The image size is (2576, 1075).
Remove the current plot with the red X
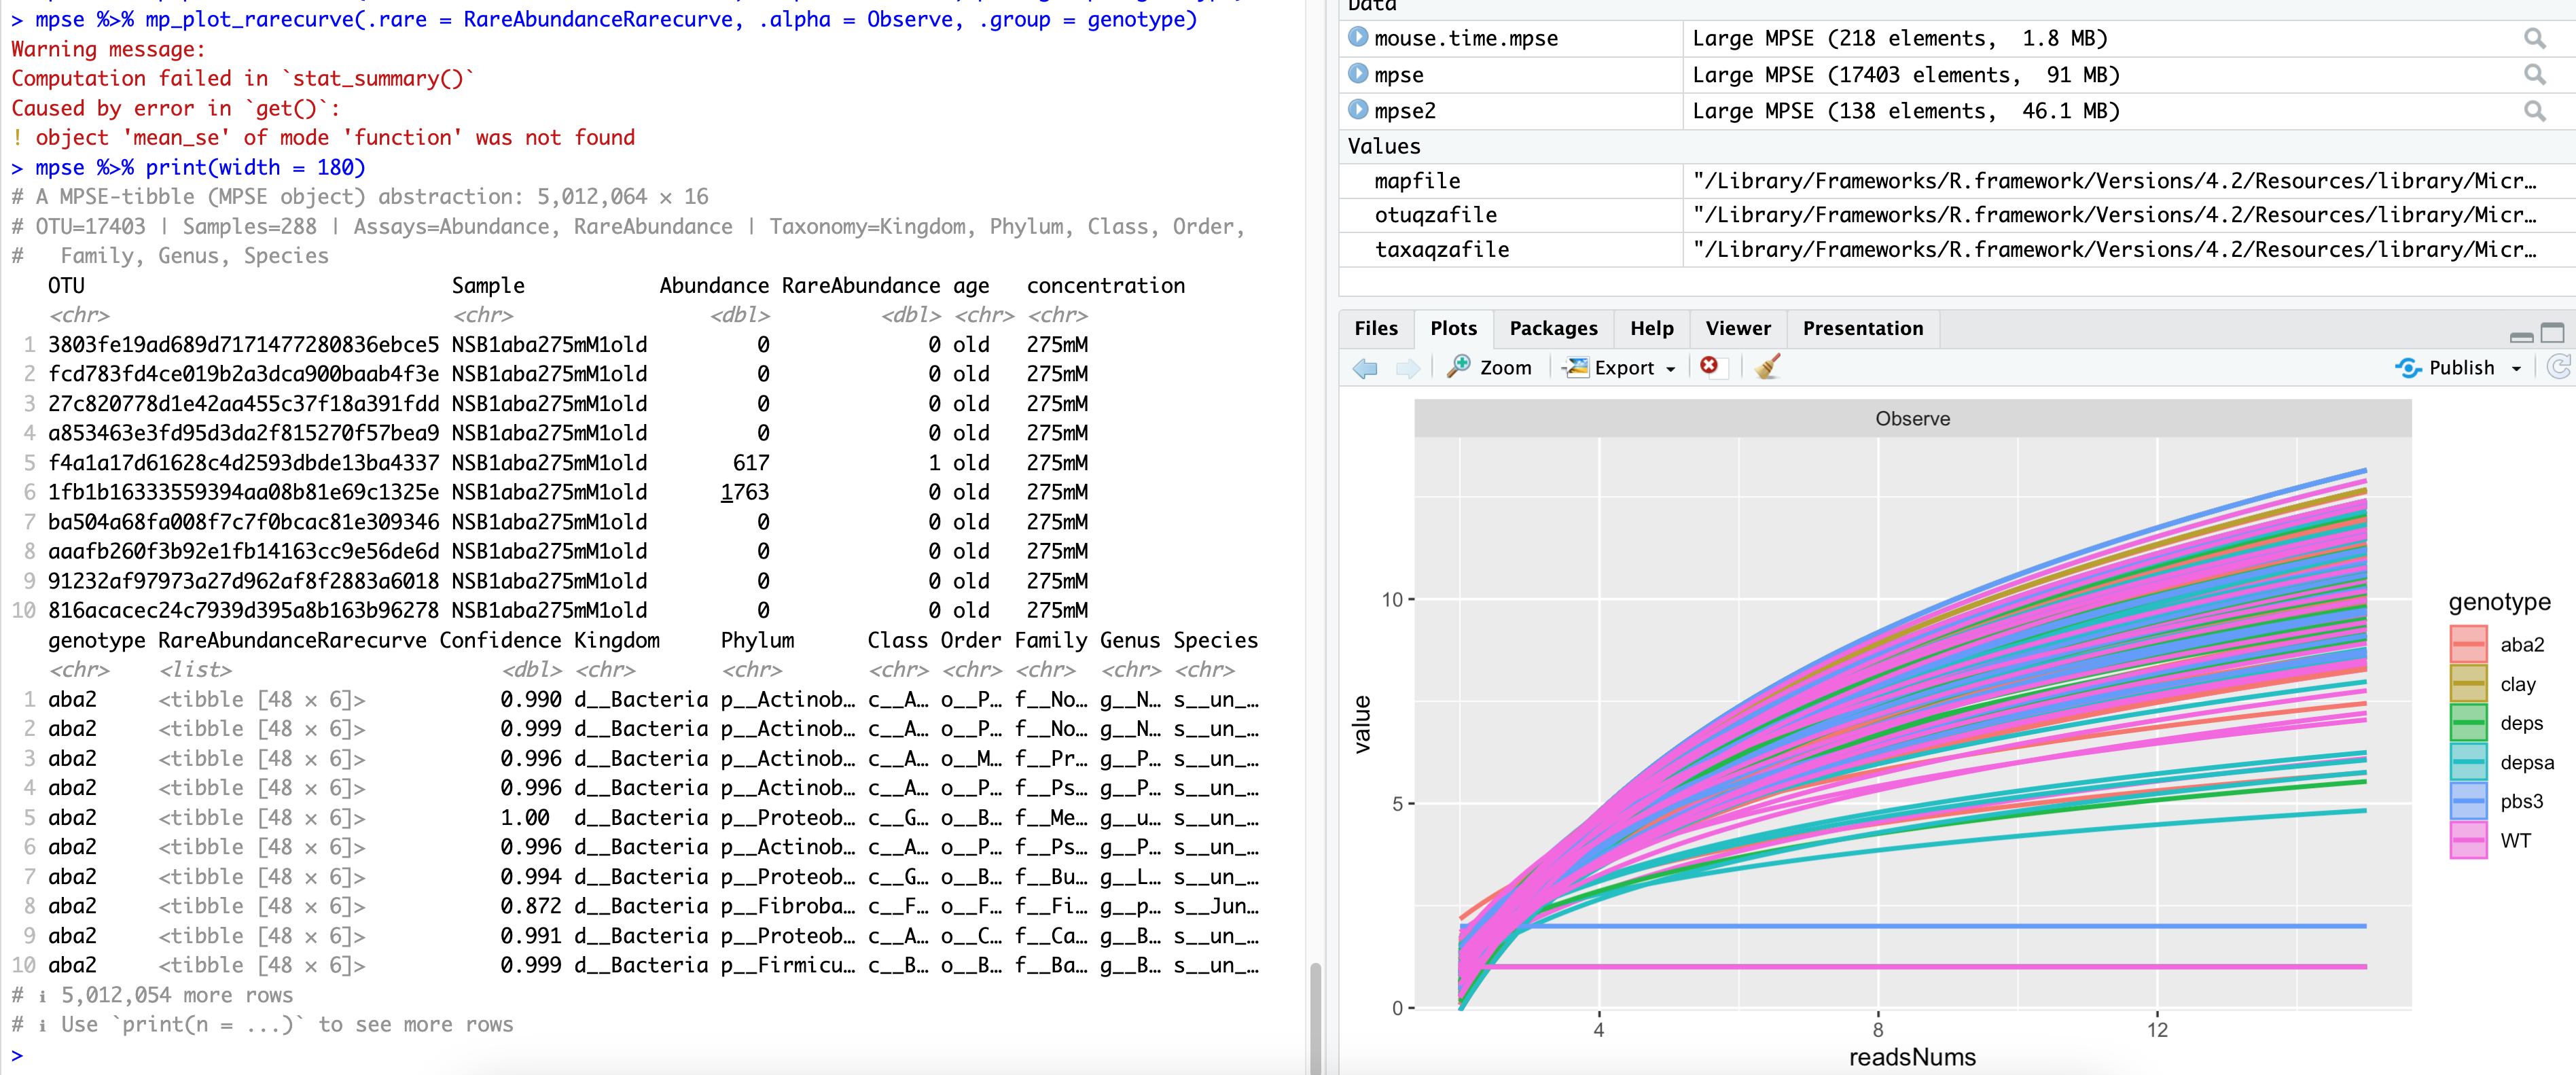pyautogui.click(x=1711, y=367)
